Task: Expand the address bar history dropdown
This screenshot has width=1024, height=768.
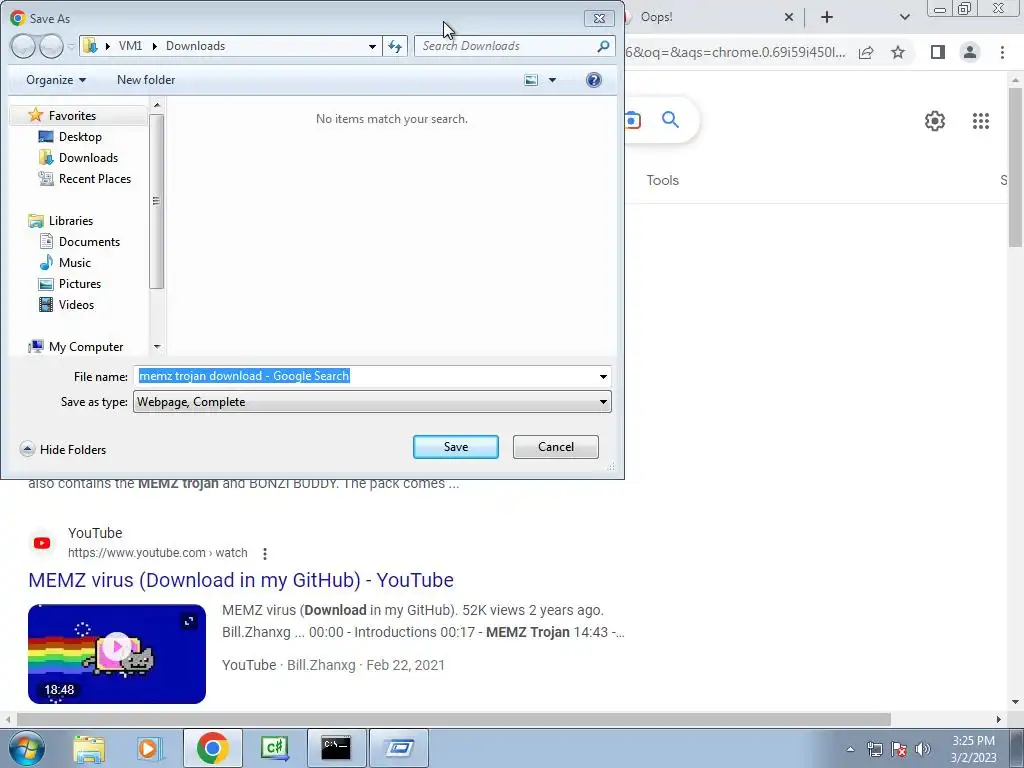Action: pyautogui.click(x=372, y=46)
